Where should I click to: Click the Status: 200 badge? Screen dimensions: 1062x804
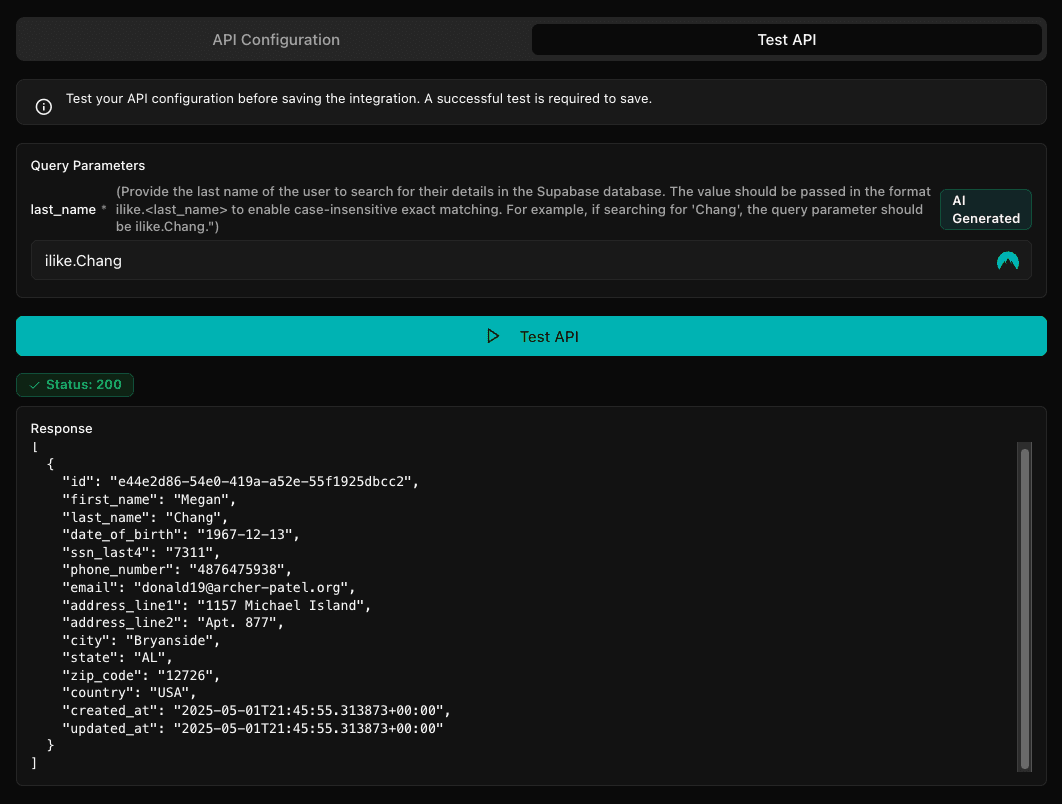click(74, 384)
